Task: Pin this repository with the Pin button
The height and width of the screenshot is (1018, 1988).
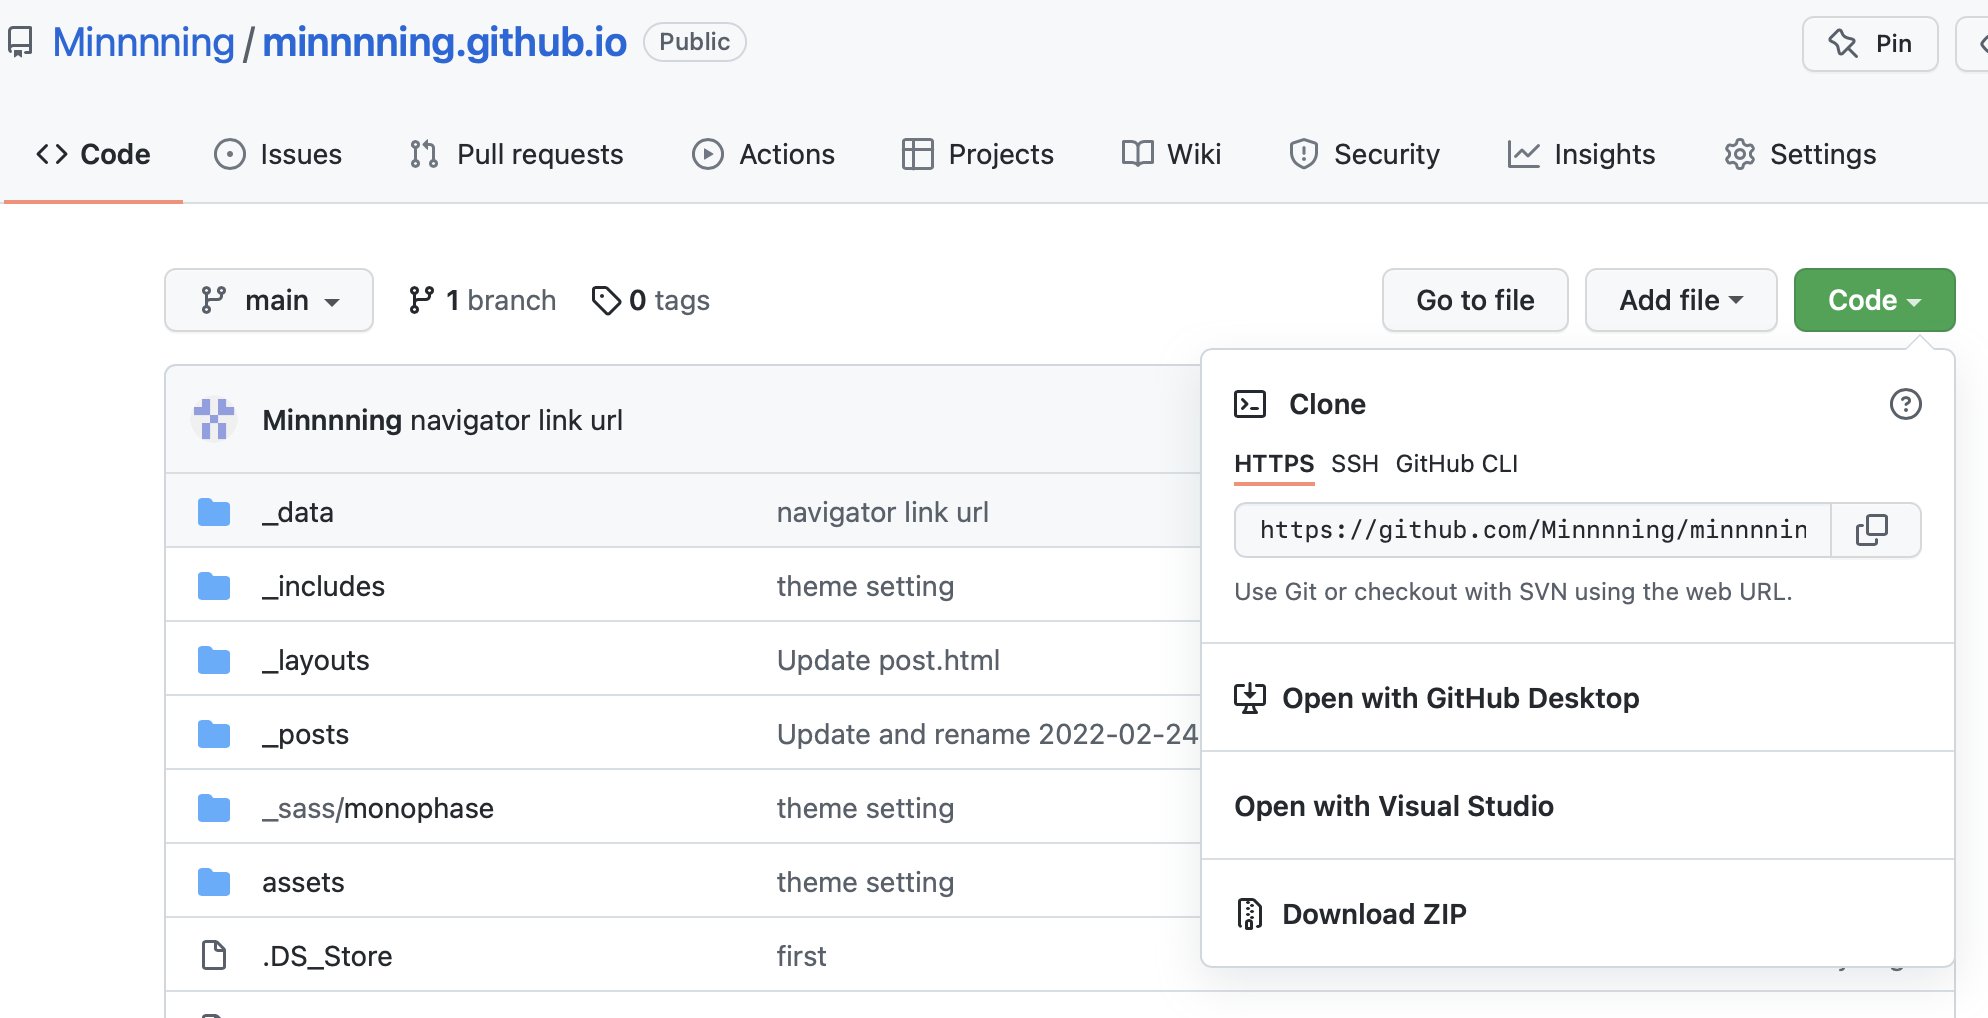Action: point(1870,43)
